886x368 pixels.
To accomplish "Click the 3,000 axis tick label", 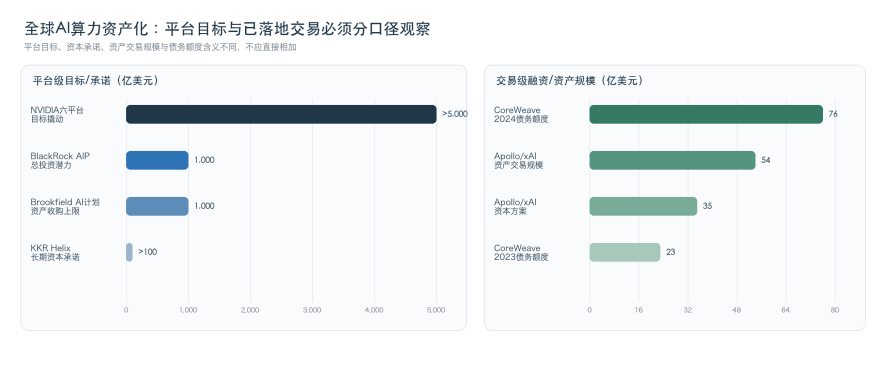I will tap(312, 310).
